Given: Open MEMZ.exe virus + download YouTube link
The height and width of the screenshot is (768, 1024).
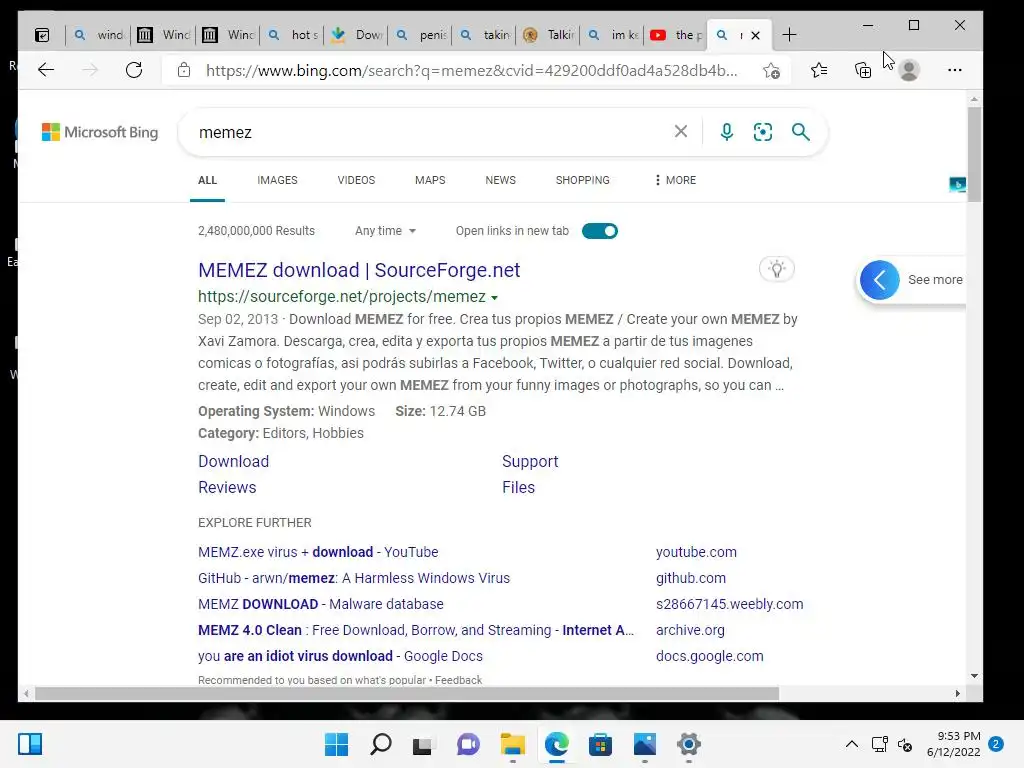Looking at the screenshot, I should pos(318,552).
